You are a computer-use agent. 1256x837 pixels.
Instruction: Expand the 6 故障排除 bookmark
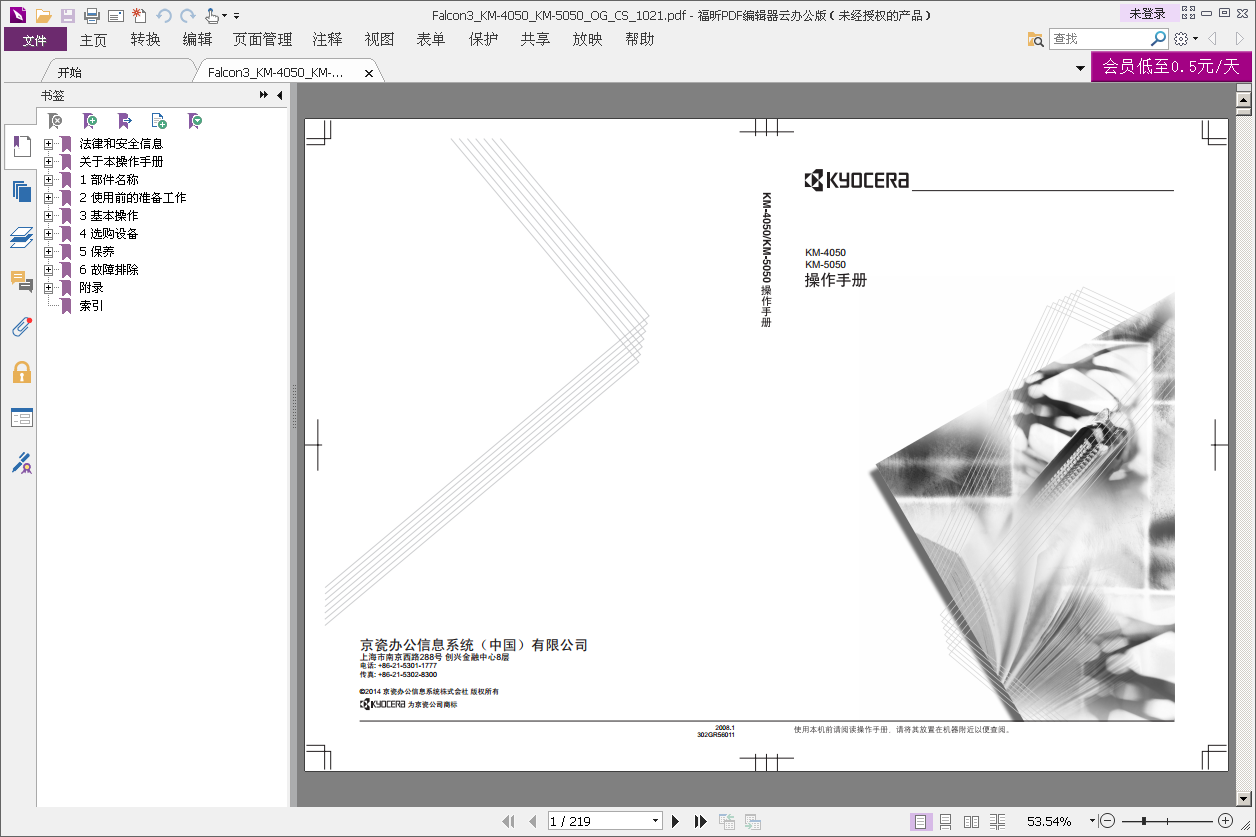[x=48, y=270]
